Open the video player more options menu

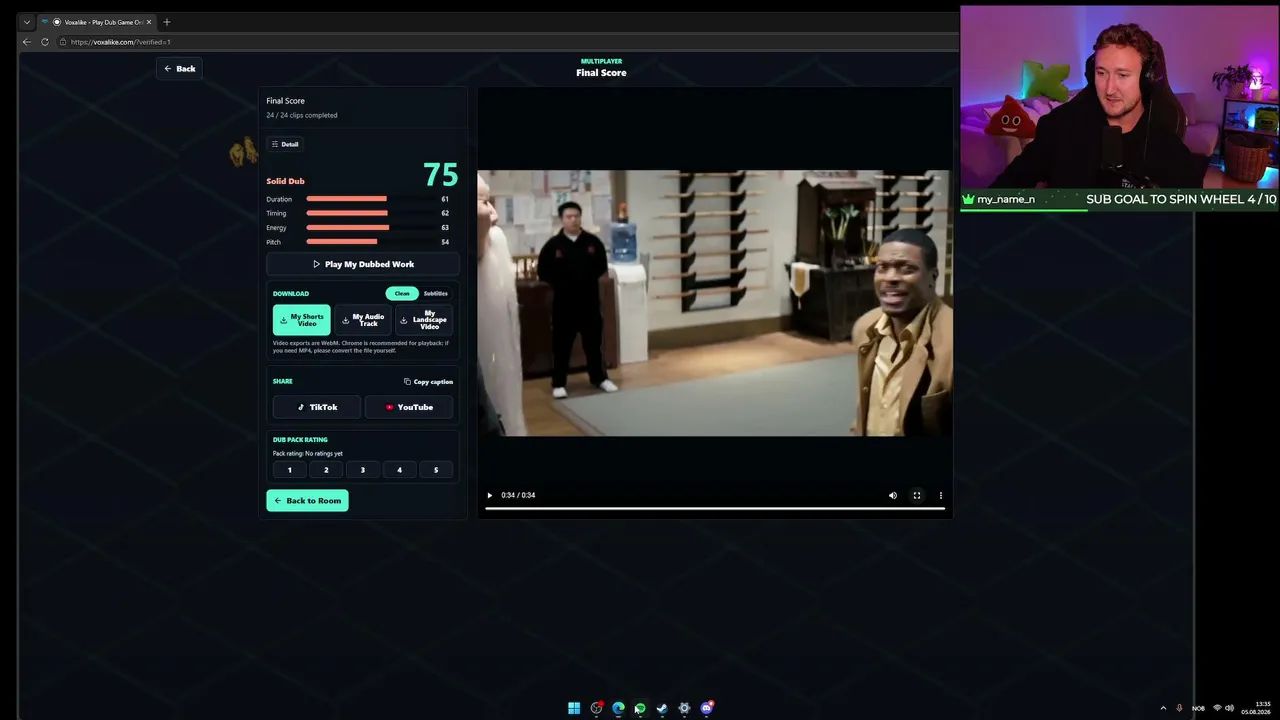tap(940, 495)
